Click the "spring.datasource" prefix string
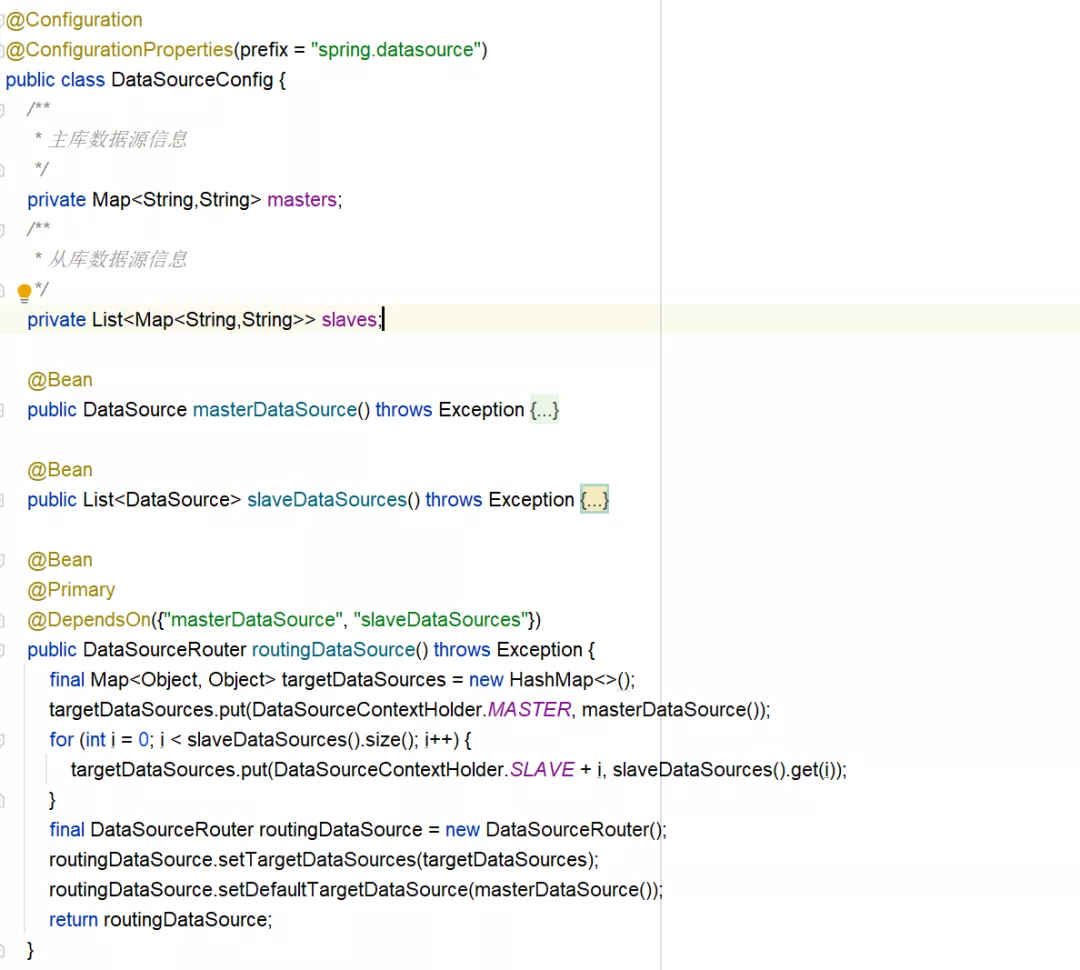 click(x=396, y=50)
